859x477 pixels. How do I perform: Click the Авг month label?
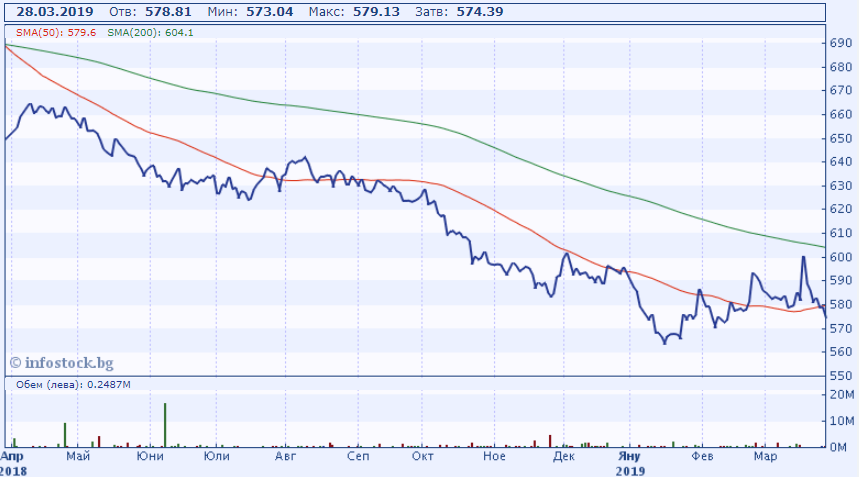point(285,456)
